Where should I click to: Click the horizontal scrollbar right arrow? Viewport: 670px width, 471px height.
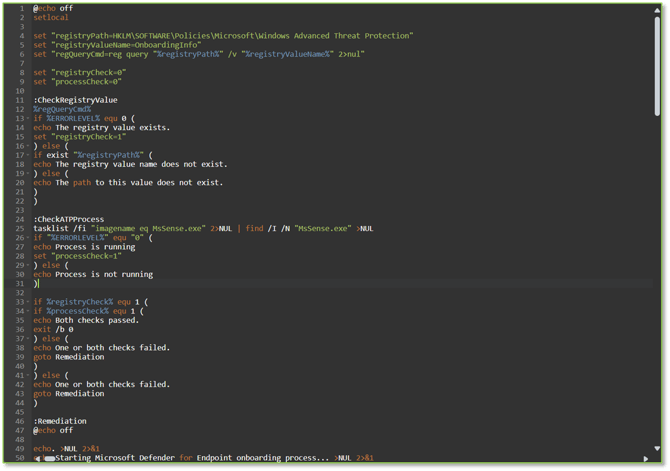[645, 459]
